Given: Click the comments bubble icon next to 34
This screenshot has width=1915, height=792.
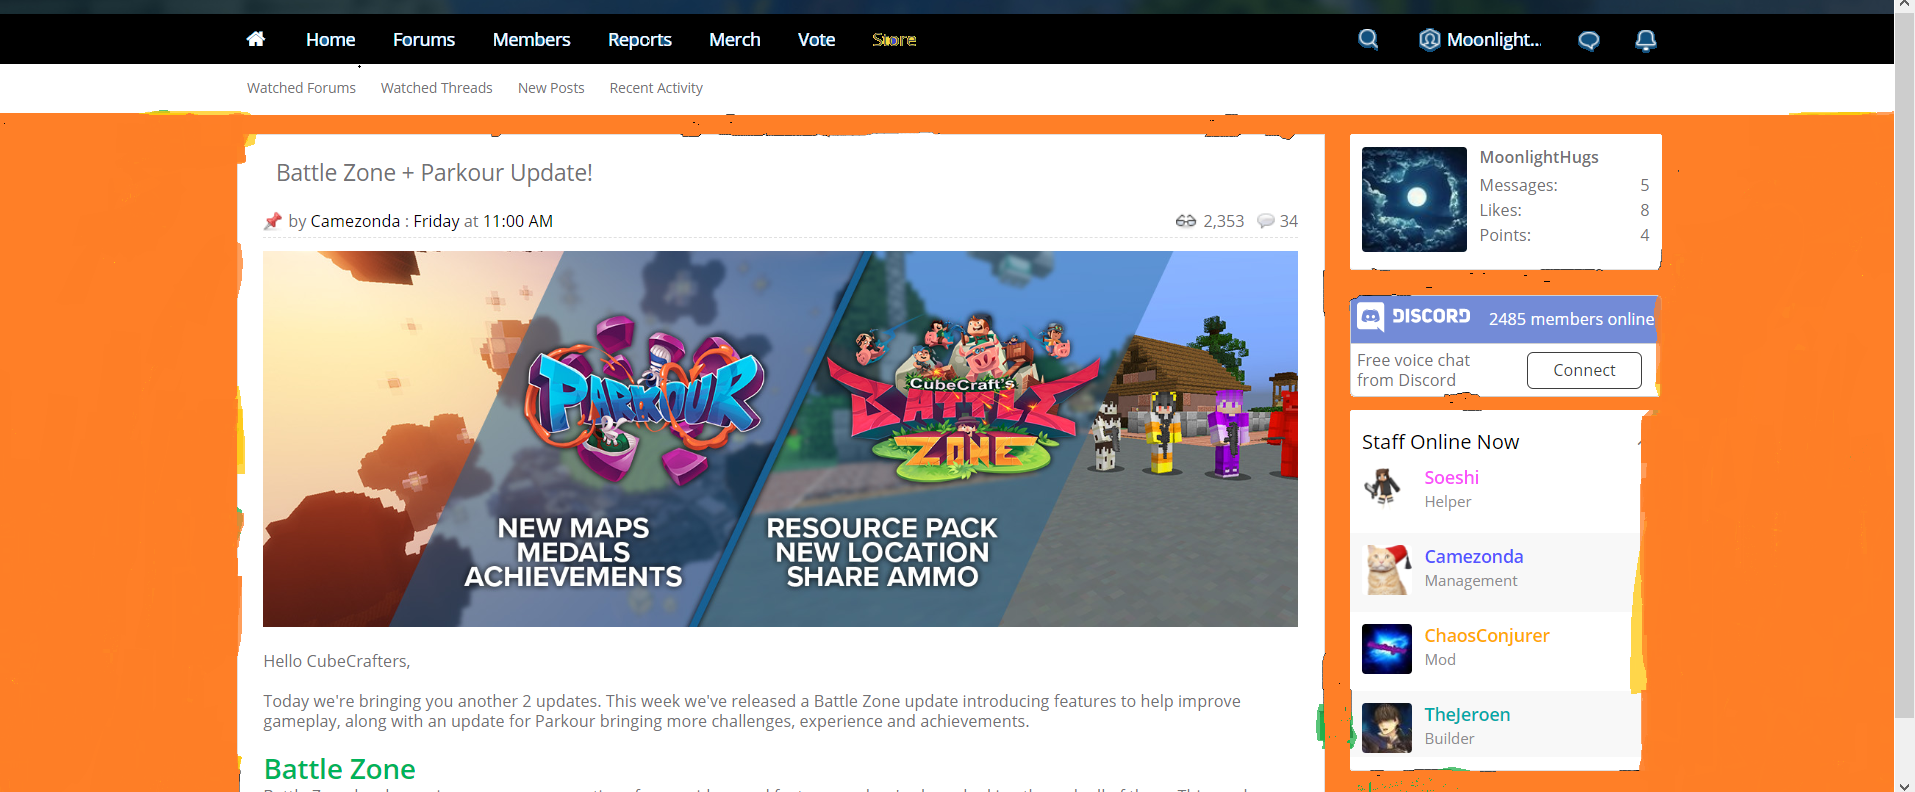Looking at the screenshot, I should tap(1265, 221).
